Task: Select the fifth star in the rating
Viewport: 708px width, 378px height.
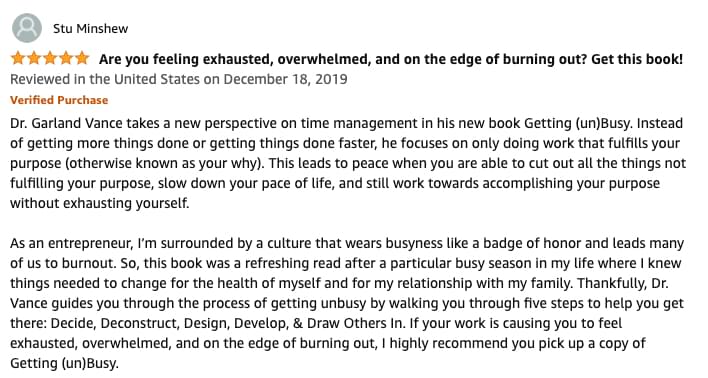Action: (82, 58)
